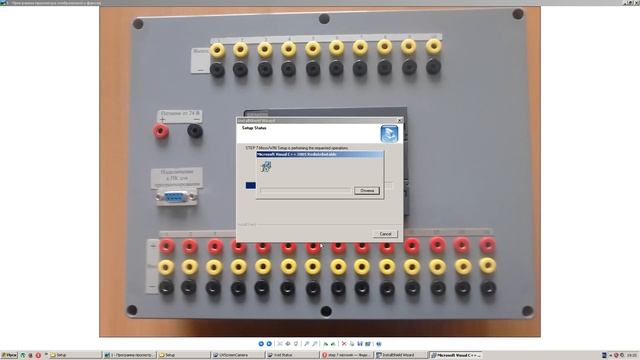The width and height of the screenshot is (640, 360).
Task: Click the installer icon in Visual C++ dialog
Action: pyautogui.click(x=266, y=166)
